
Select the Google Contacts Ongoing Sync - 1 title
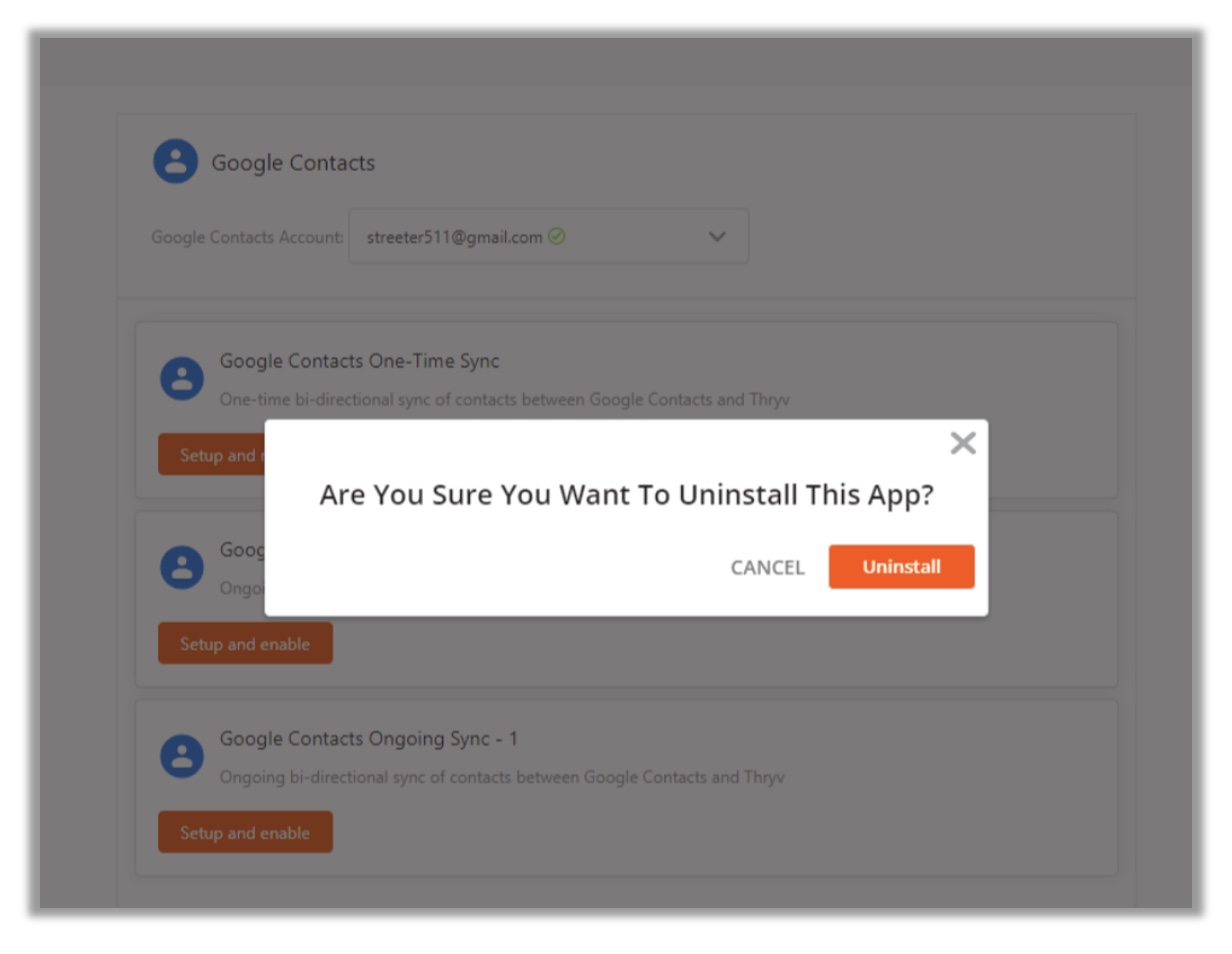pyautogui.click(x=368, y=739)
